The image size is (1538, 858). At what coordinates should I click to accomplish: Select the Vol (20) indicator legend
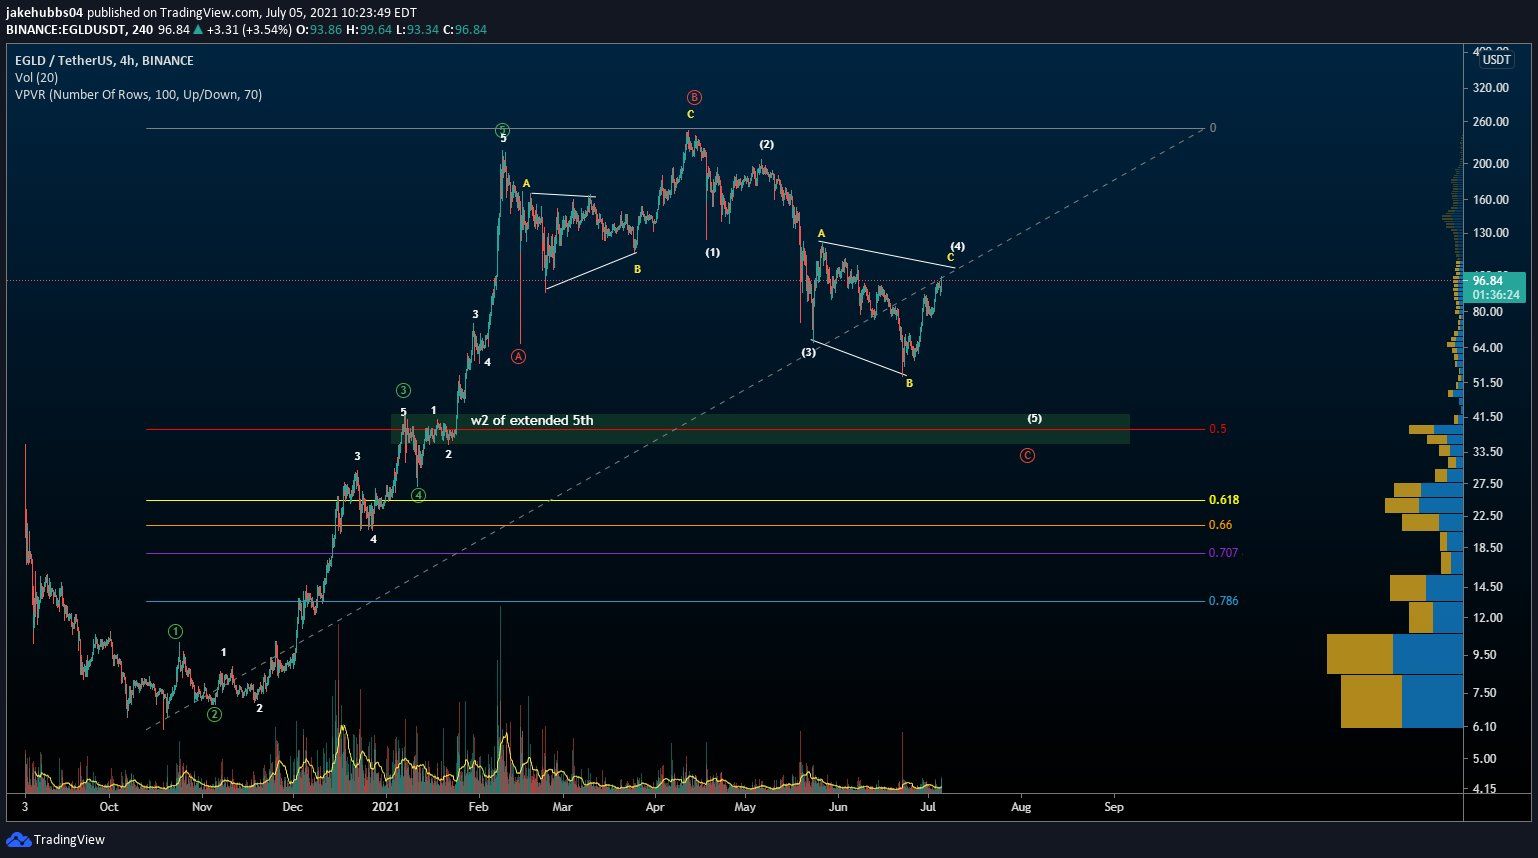point(36,78)
